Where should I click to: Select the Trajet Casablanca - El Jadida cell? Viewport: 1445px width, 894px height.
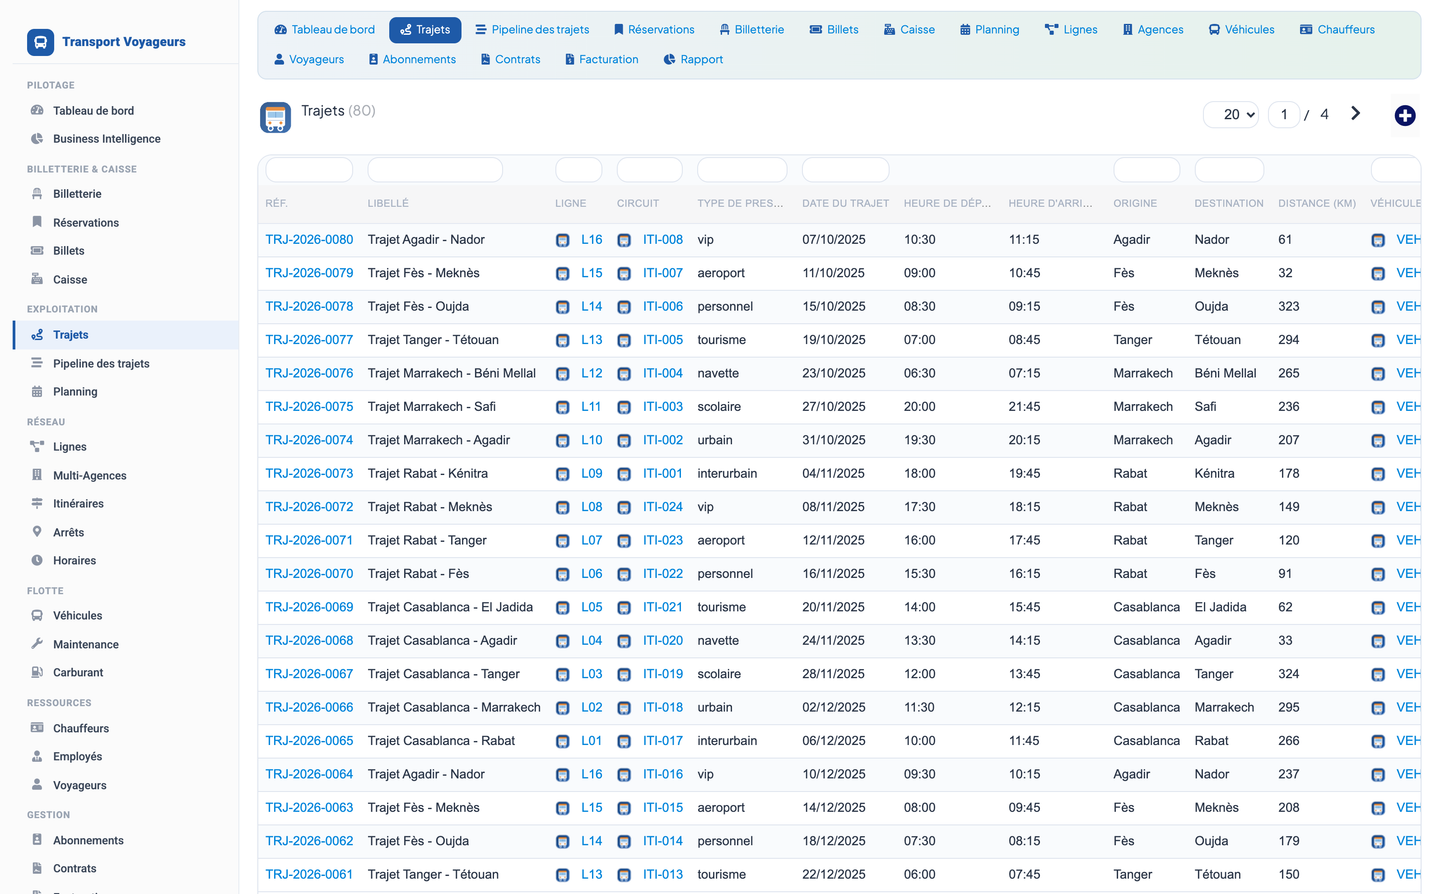pos(450,607)
